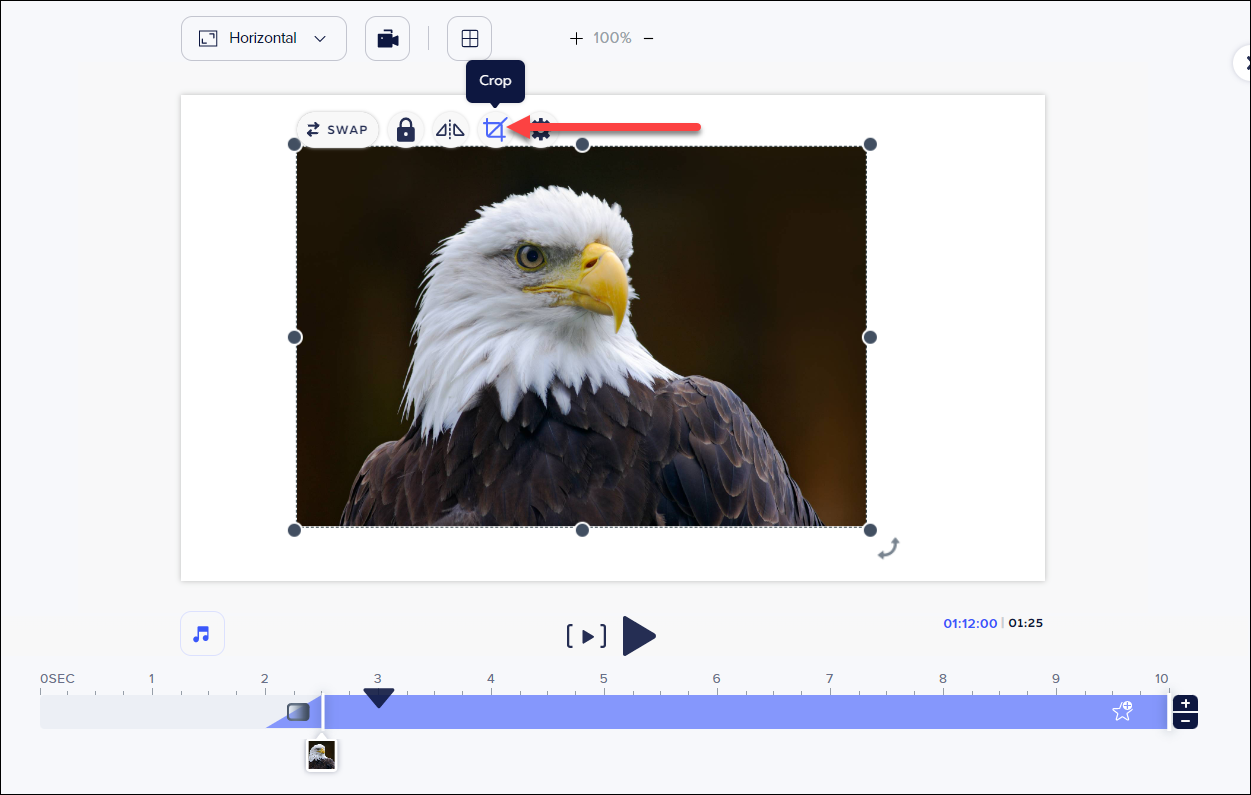
Task: Click the eagle thumbnail below the timeline
Action: coord(321,756)
